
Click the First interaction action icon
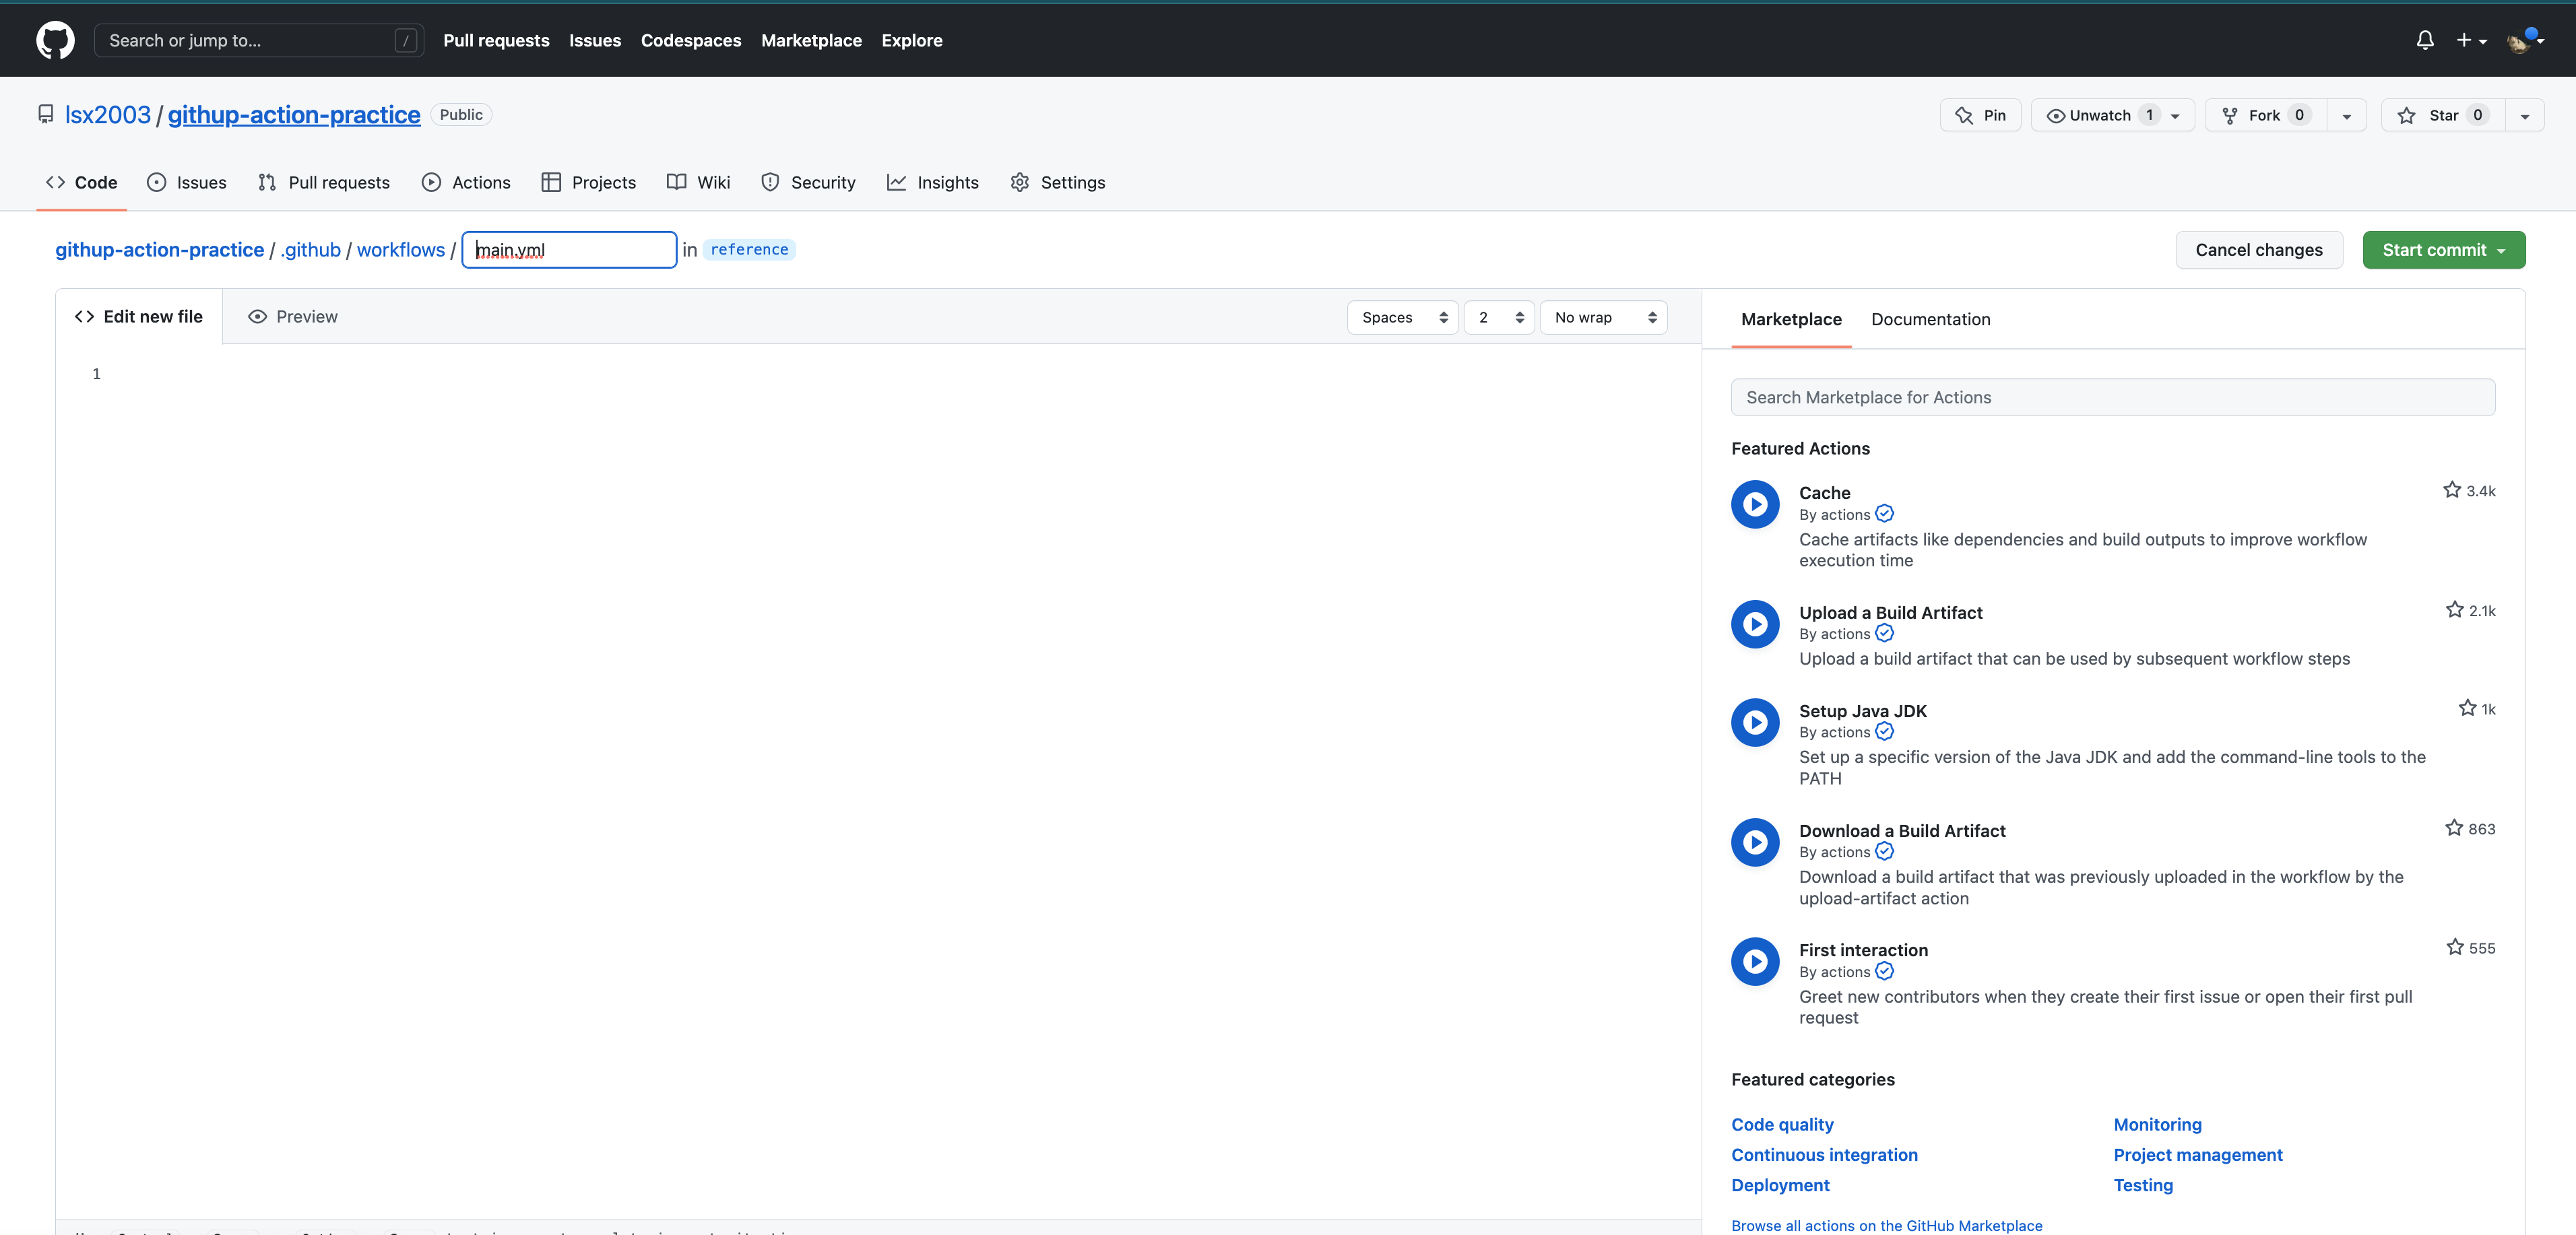(1755, 961)
